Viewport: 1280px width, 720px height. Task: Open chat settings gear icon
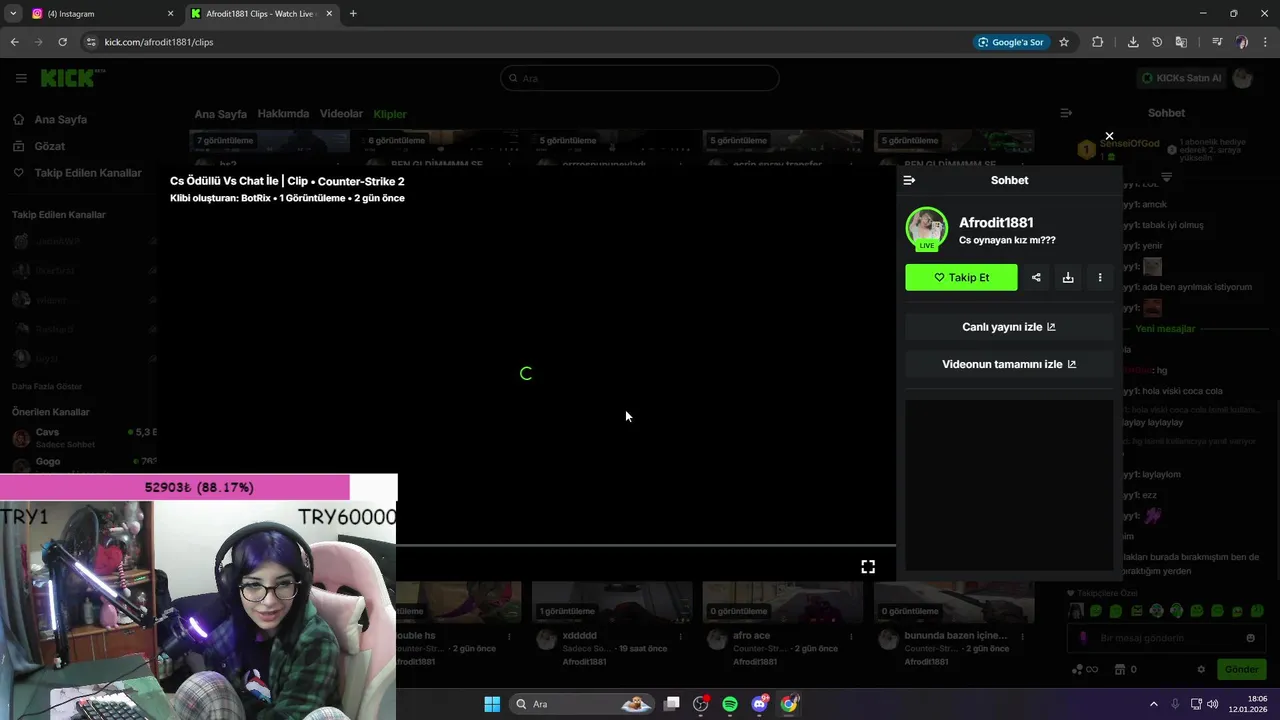pyautogui.click(x=1201, y=670)
